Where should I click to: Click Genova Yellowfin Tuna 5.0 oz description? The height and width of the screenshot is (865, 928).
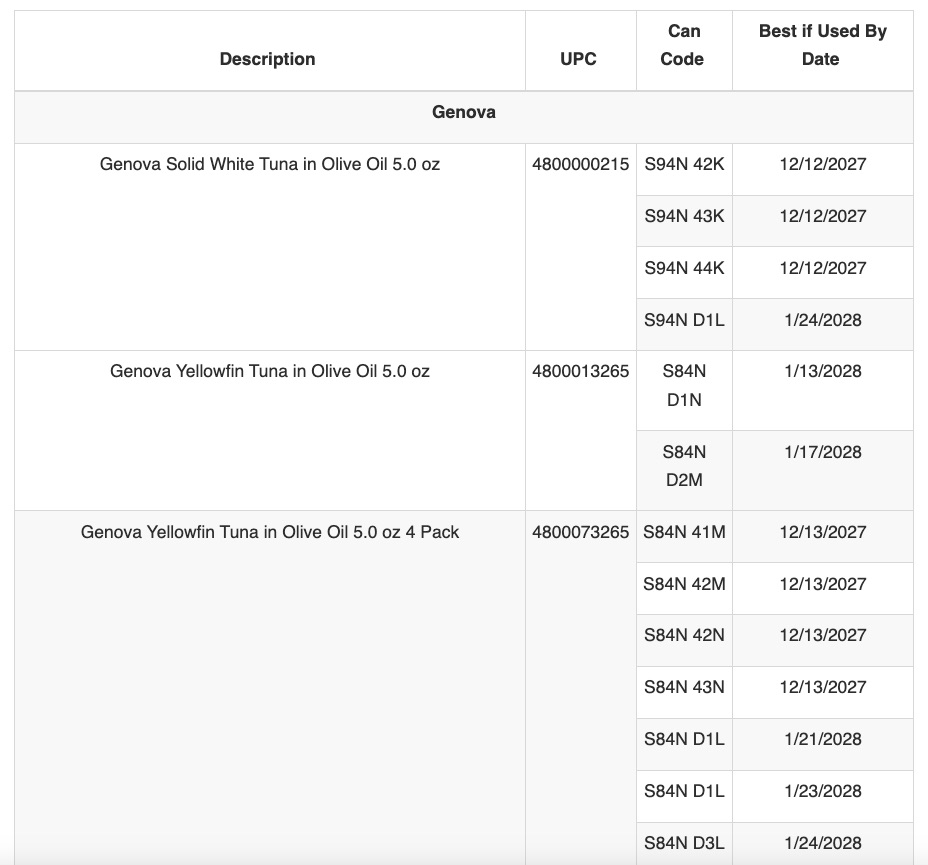270,371
